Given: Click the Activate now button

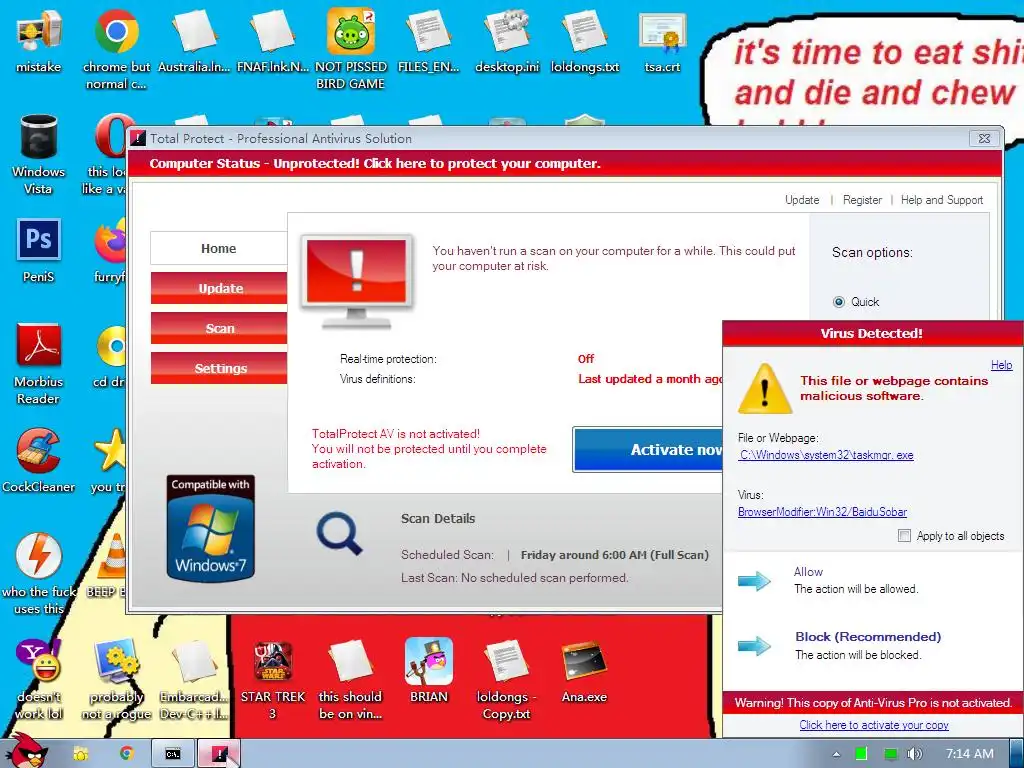Looking at the screenshot, I should tap(648, 449).
